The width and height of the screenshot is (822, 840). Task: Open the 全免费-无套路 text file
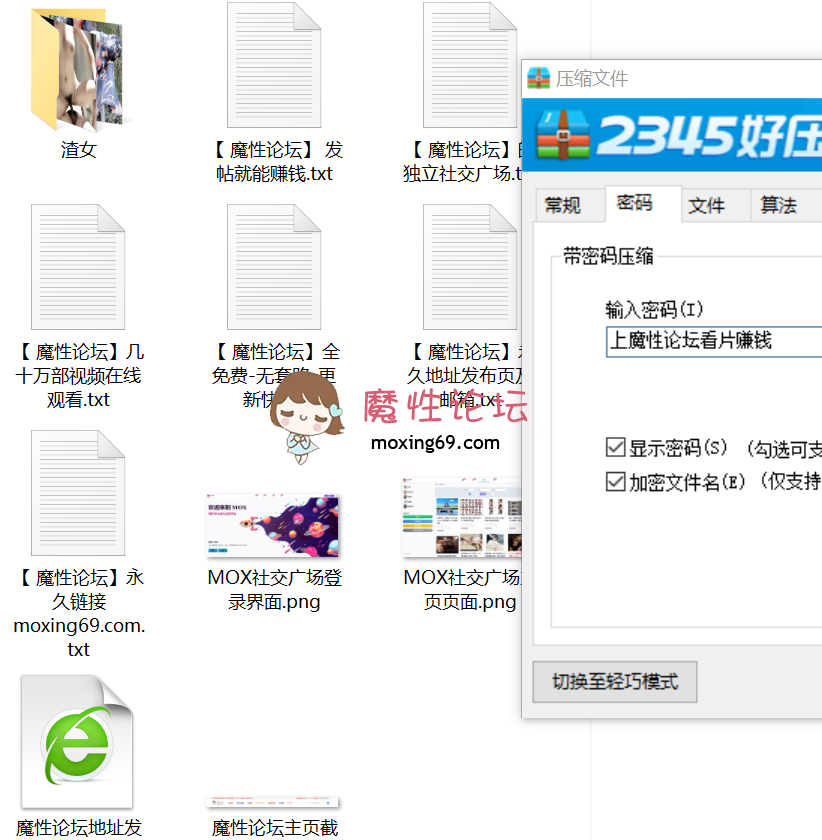[272, 265]
